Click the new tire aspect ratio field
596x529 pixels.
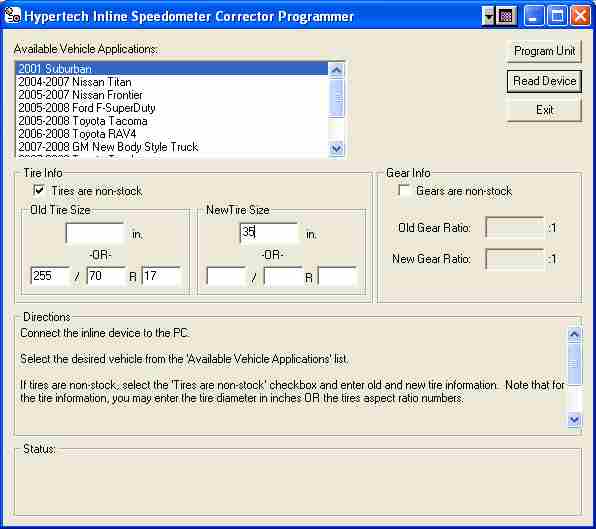tap(283, 276)
